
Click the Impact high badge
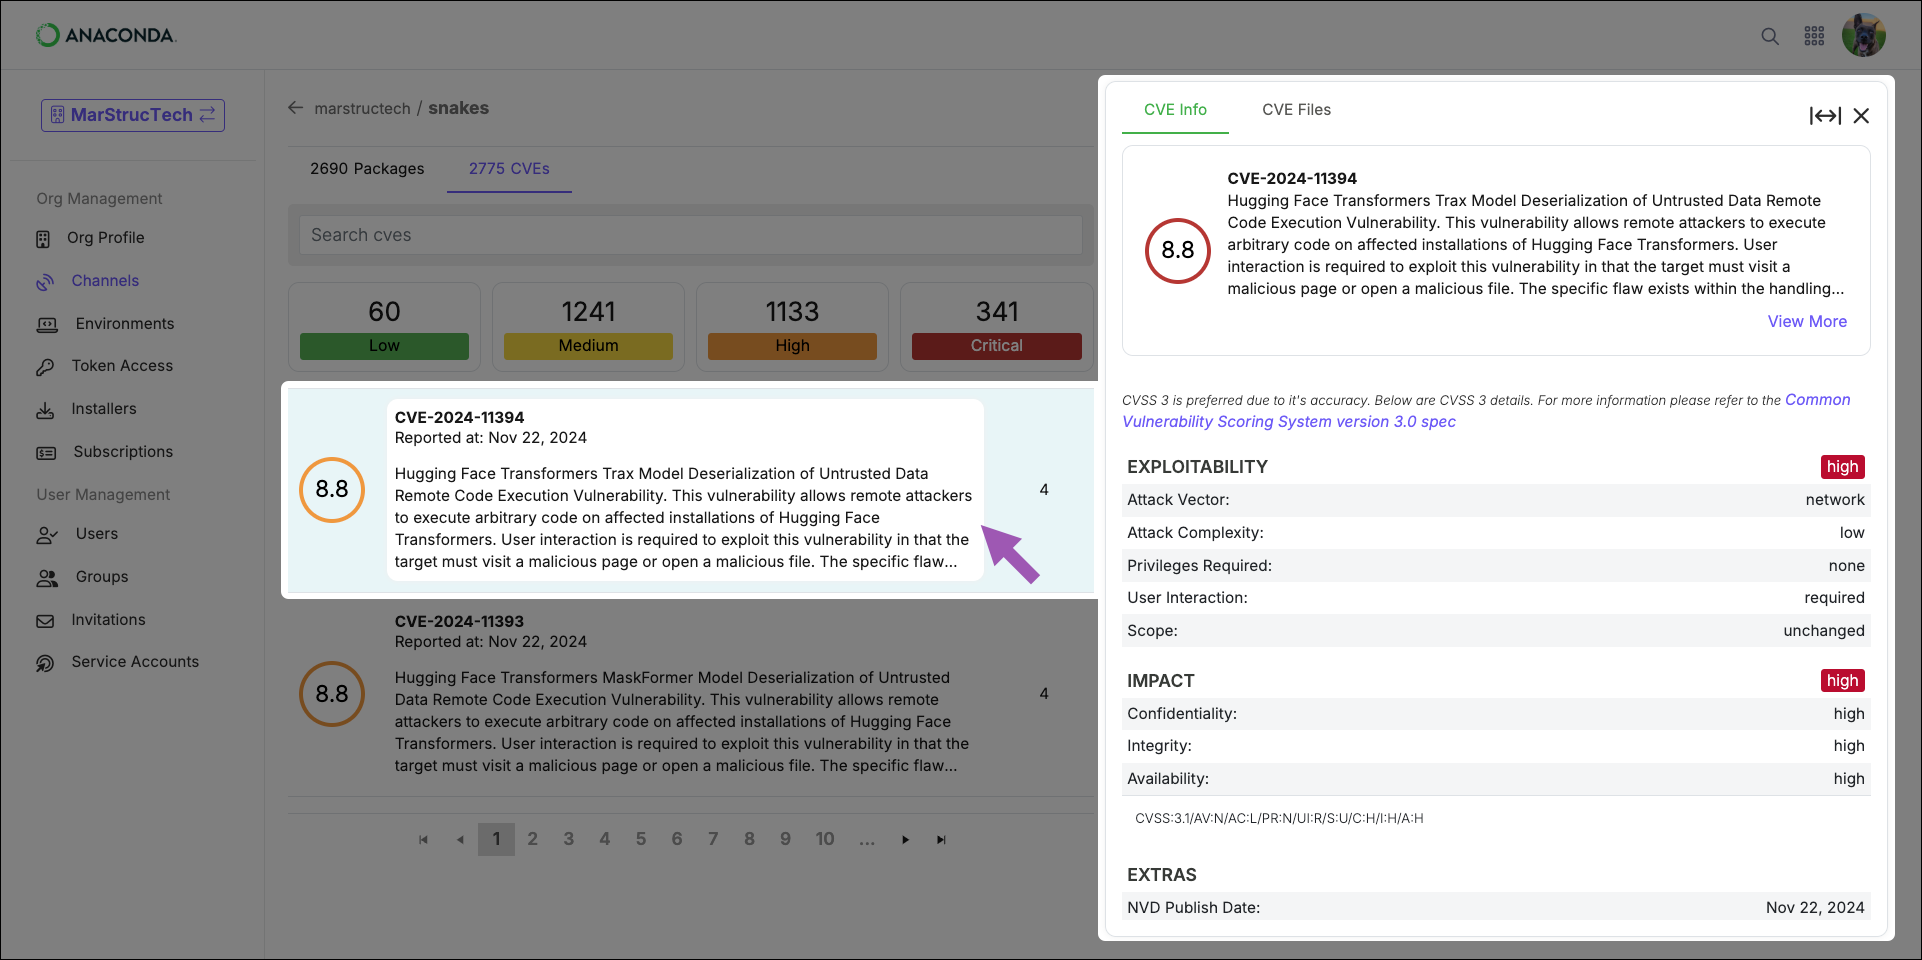point(1842,681)
